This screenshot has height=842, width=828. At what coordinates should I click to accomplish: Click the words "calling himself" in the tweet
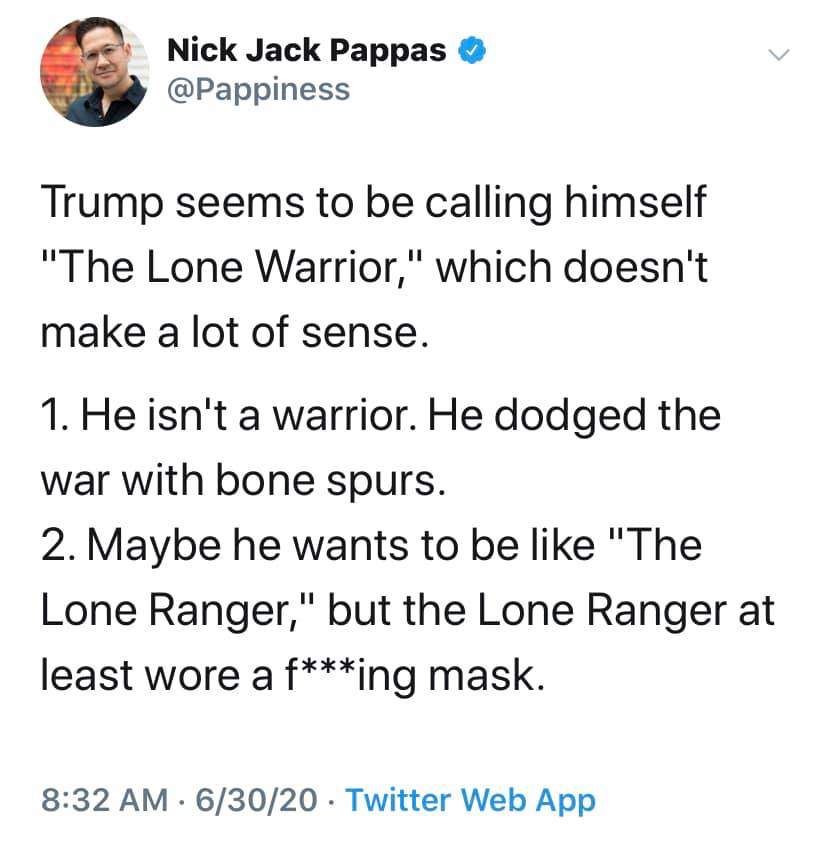pyautogui.click(x=564, y=204)
